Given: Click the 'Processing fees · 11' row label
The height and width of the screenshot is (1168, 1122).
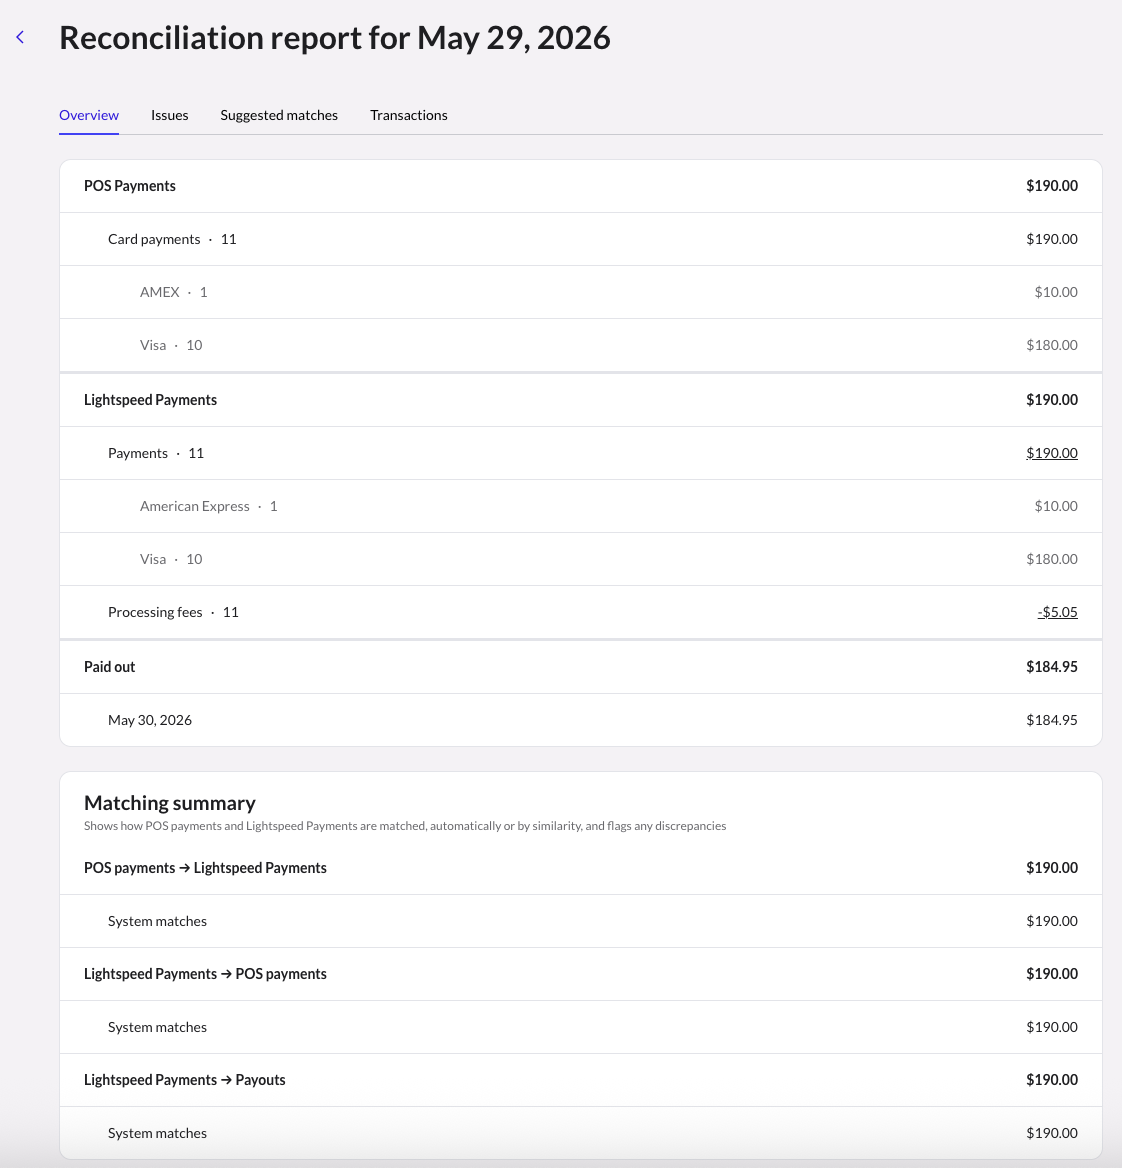Looking at the screenshot, I should click(x=173, y=612).
